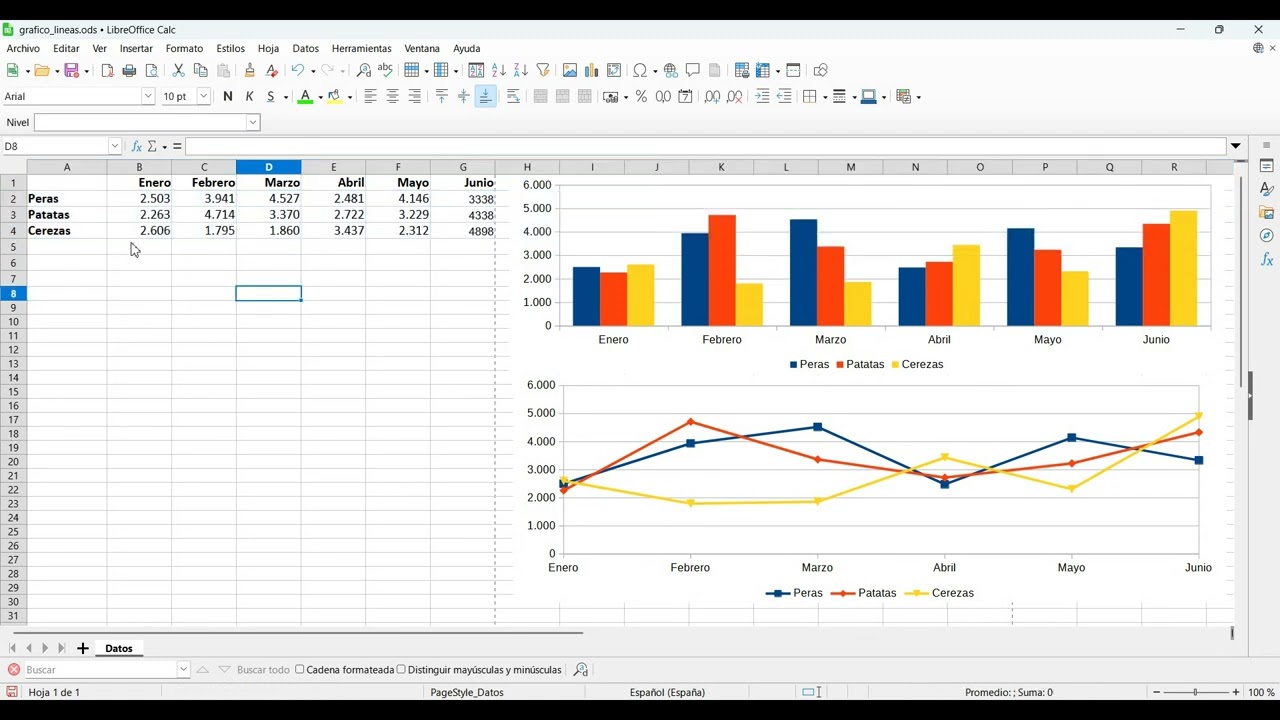The width and height of the screenshot is (1280, 720).
Task: Insert a chart
Action: tap(592, 70)
